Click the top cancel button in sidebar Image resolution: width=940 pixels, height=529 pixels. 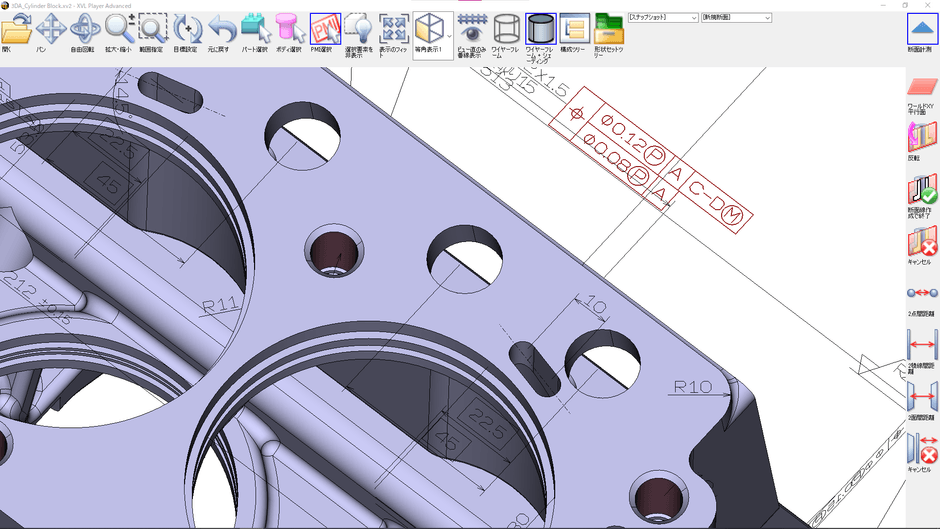coord(921,243)
